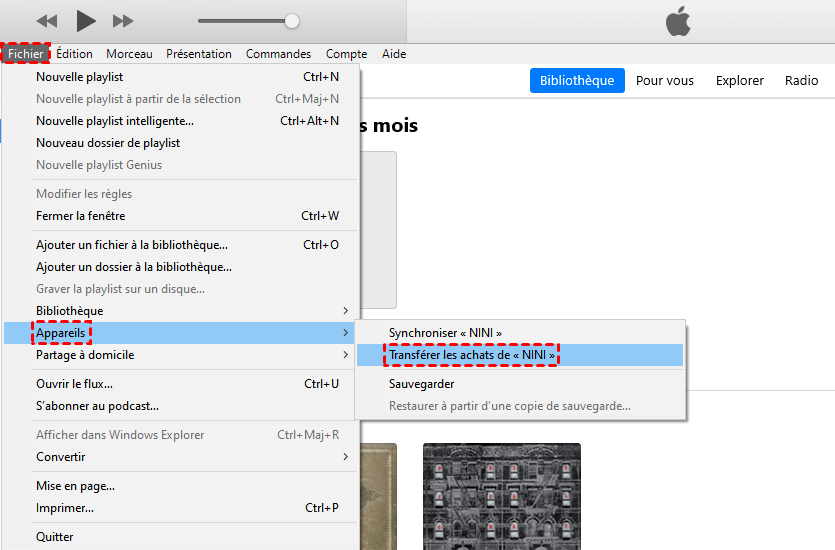
Task: Adjust the volume slider knob
Action: pyautogui.click(x=292, y=21)
